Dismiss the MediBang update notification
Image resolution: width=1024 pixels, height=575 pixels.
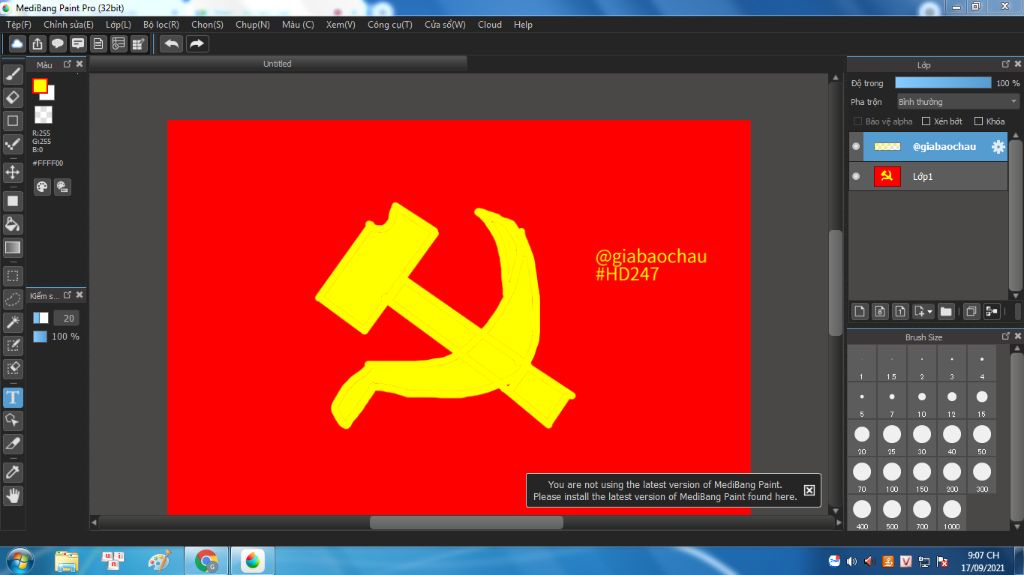click(809, 490)
